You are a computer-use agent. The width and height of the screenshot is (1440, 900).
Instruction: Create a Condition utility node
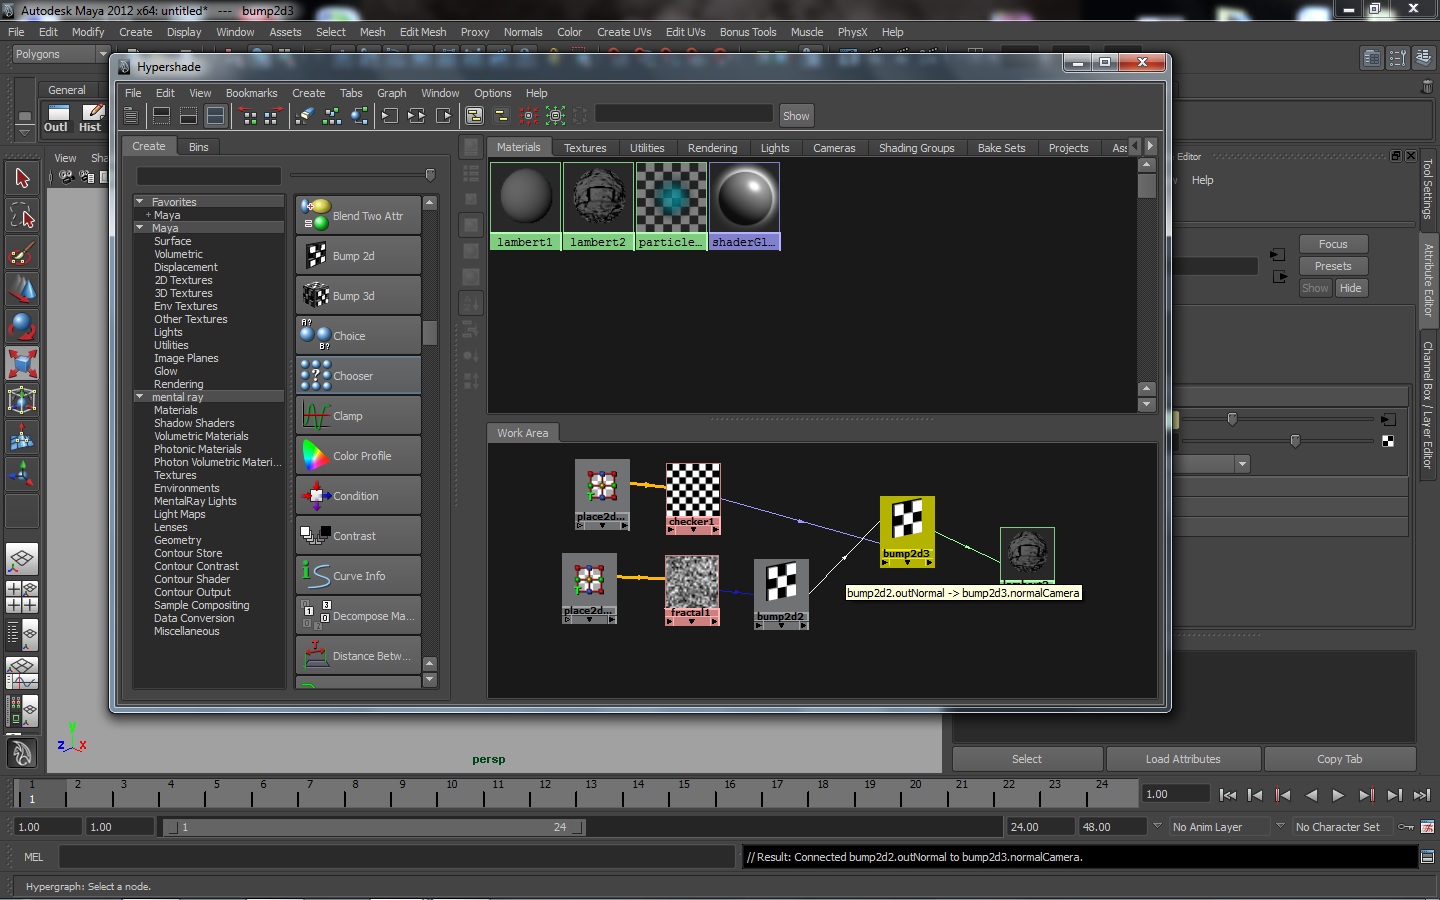tap(358, 496)
